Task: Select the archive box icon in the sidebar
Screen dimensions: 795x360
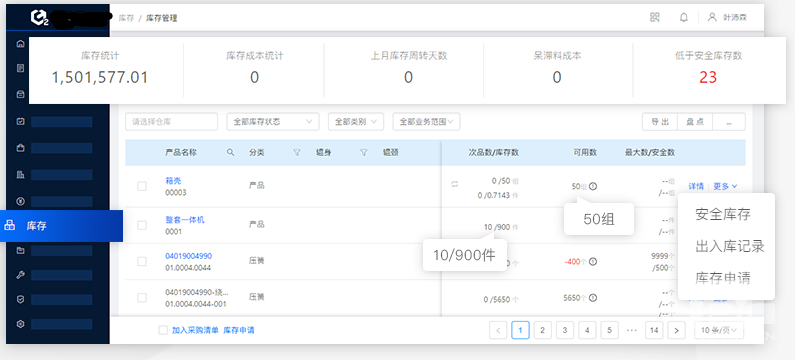Action: pyautogui.click(x=21, y=94)
